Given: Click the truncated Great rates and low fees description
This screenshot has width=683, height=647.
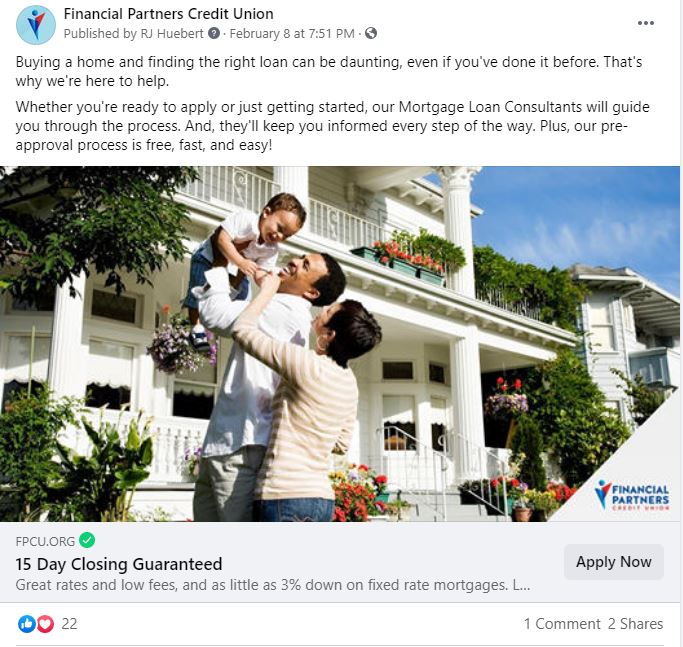Looking at the screenshot, I should [273, 585].
